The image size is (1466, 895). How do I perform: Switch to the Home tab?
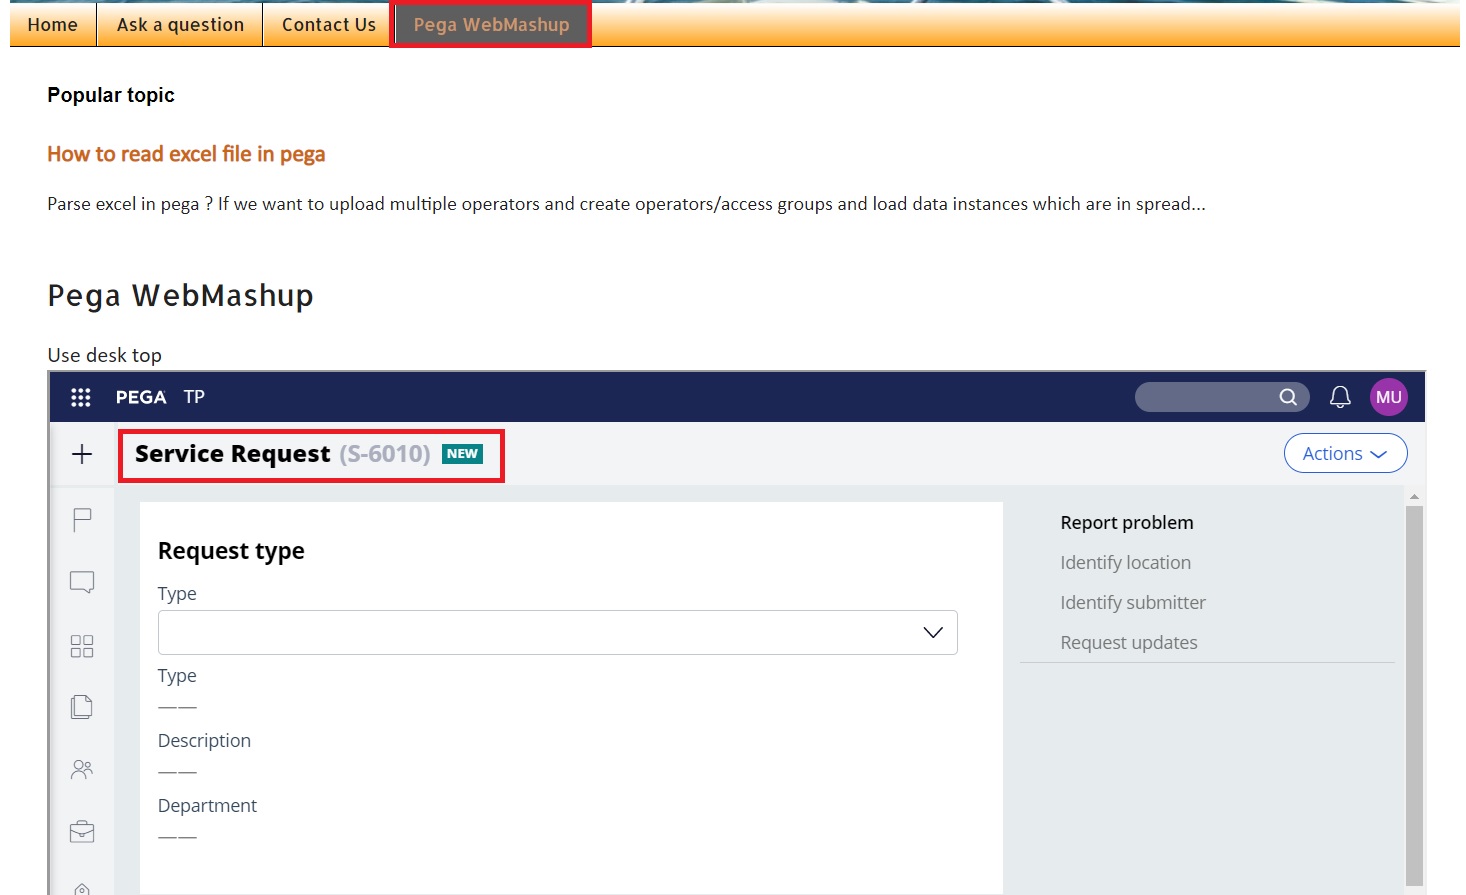52,24
